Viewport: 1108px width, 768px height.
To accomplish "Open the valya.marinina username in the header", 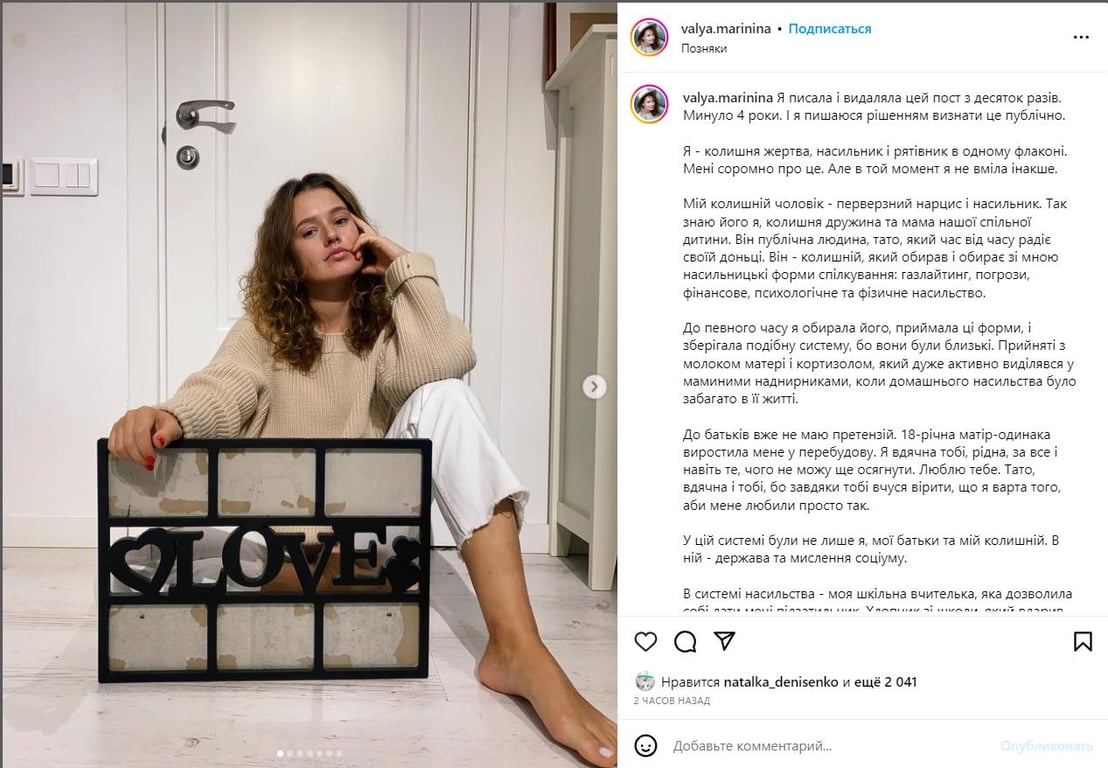I will click(726, 29).
